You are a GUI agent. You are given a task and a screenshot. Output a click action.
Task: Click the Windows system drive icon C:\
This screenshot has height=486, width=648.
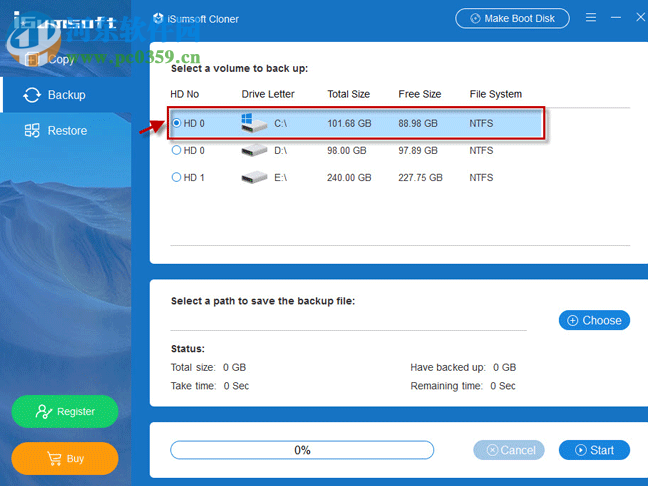click(254, 123)
